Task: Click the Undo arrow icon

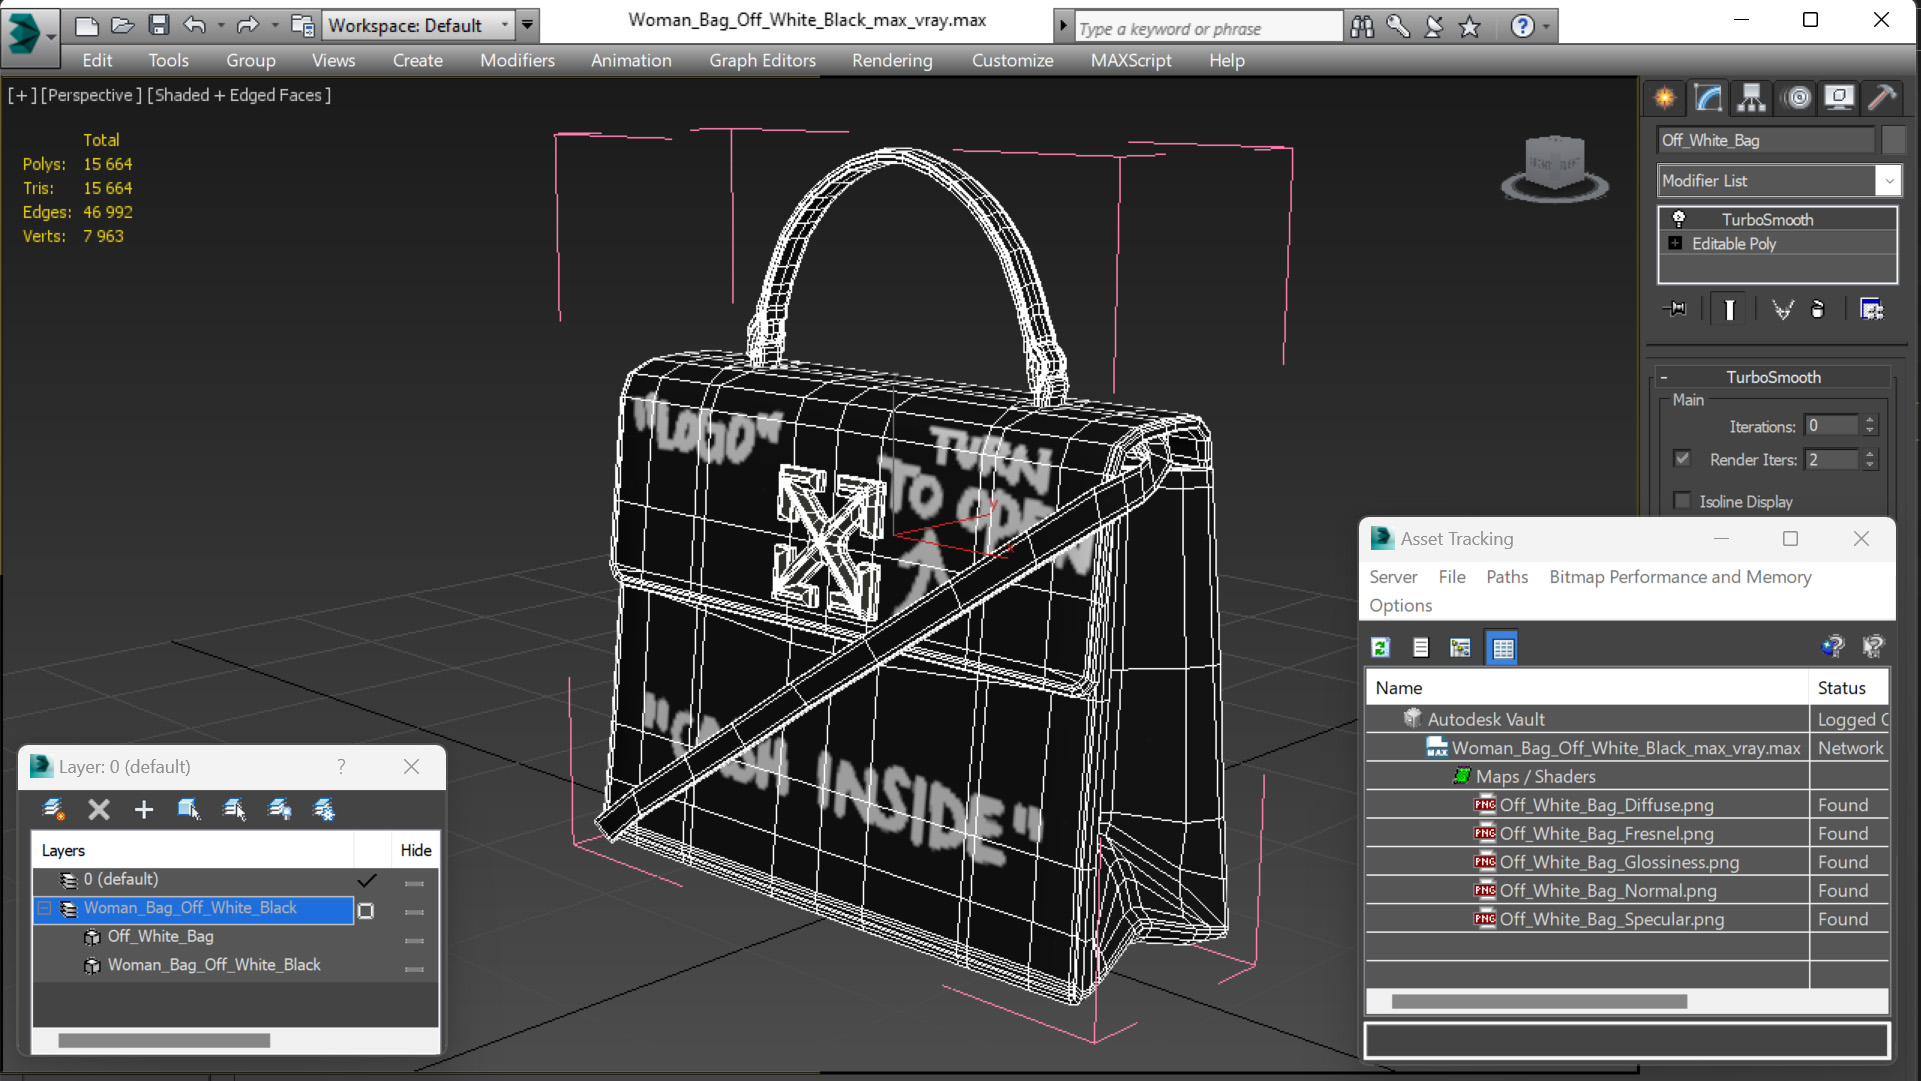Action: [x=195, y=25]
